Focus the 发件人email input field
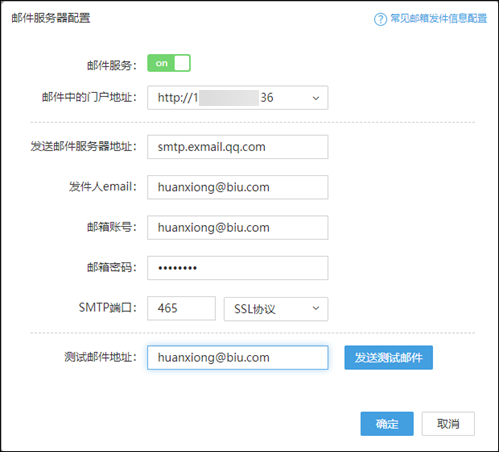The image size is (500, 452). pos(238,187)
